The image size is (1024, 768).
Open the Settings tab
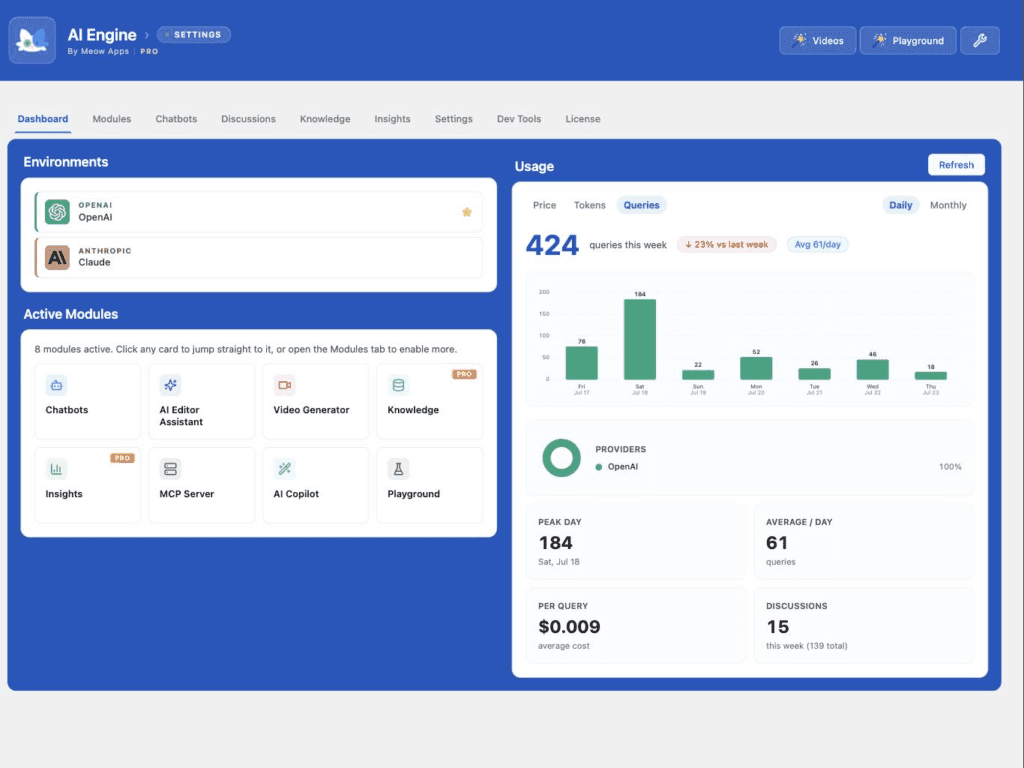click(x=454, y=119)
